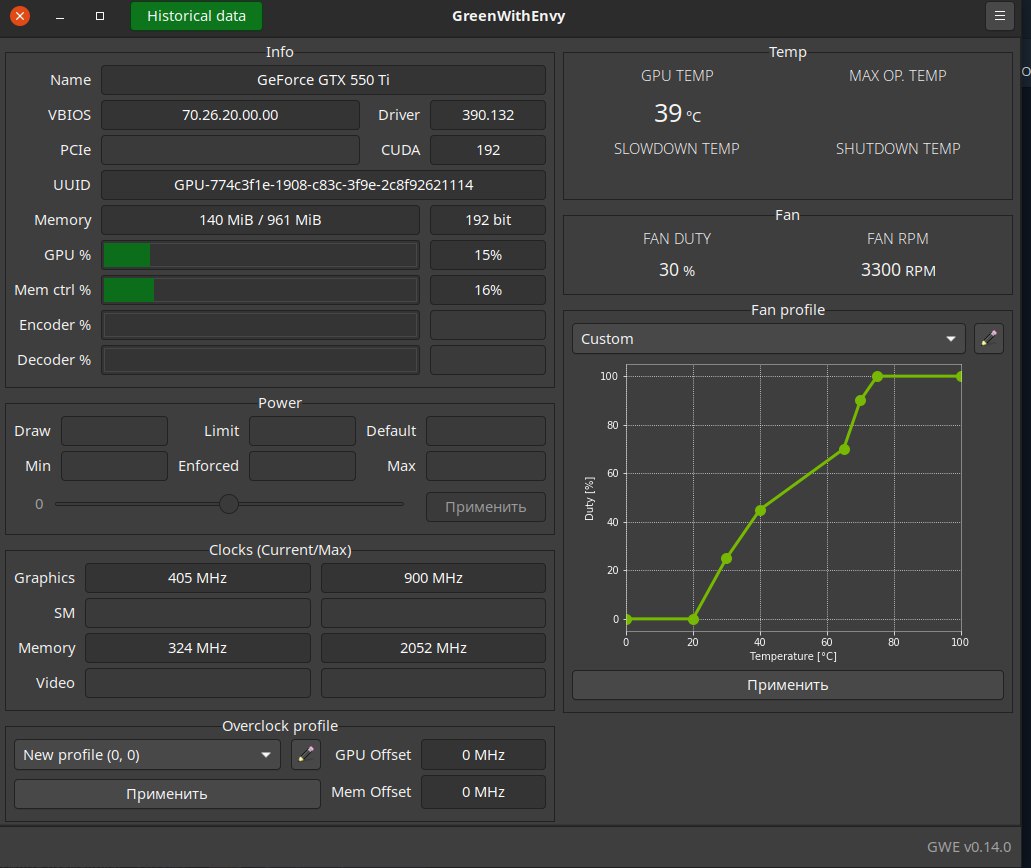Maximize the GreenWithEnvy window
This screenshot has height=868, width=1031.
click(x=100, y=16)
